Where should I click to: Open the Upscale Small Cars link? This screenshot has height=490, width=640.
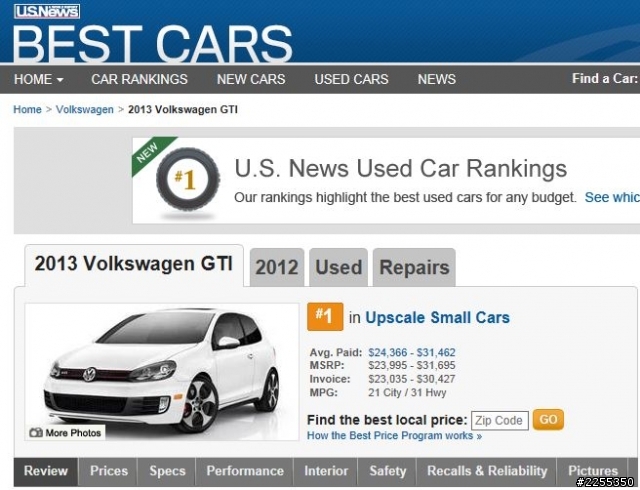438,318
